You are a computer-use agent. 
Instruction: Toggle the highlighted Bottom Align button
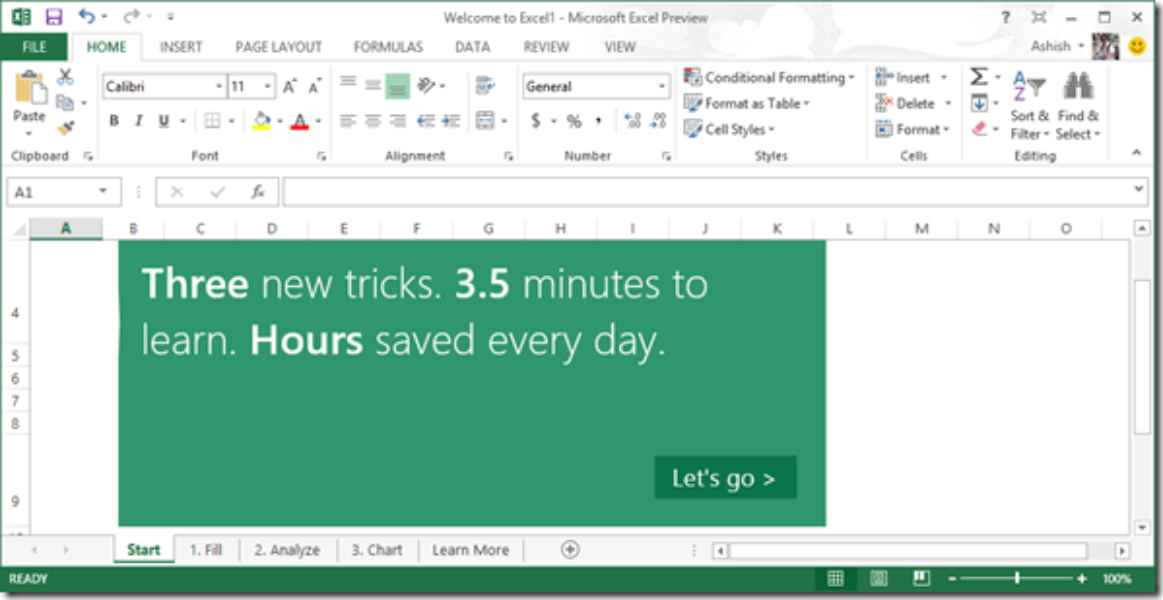pyautogui.click(x=398, y=86)
